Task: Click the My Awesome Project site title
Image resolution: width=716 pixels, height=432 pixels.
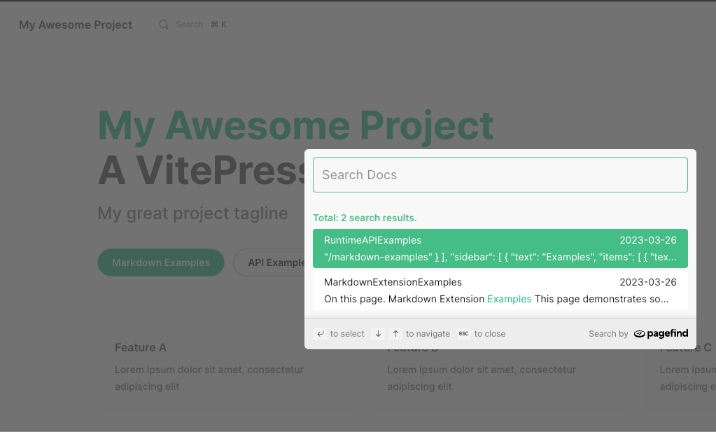Action: coord(75,25)
